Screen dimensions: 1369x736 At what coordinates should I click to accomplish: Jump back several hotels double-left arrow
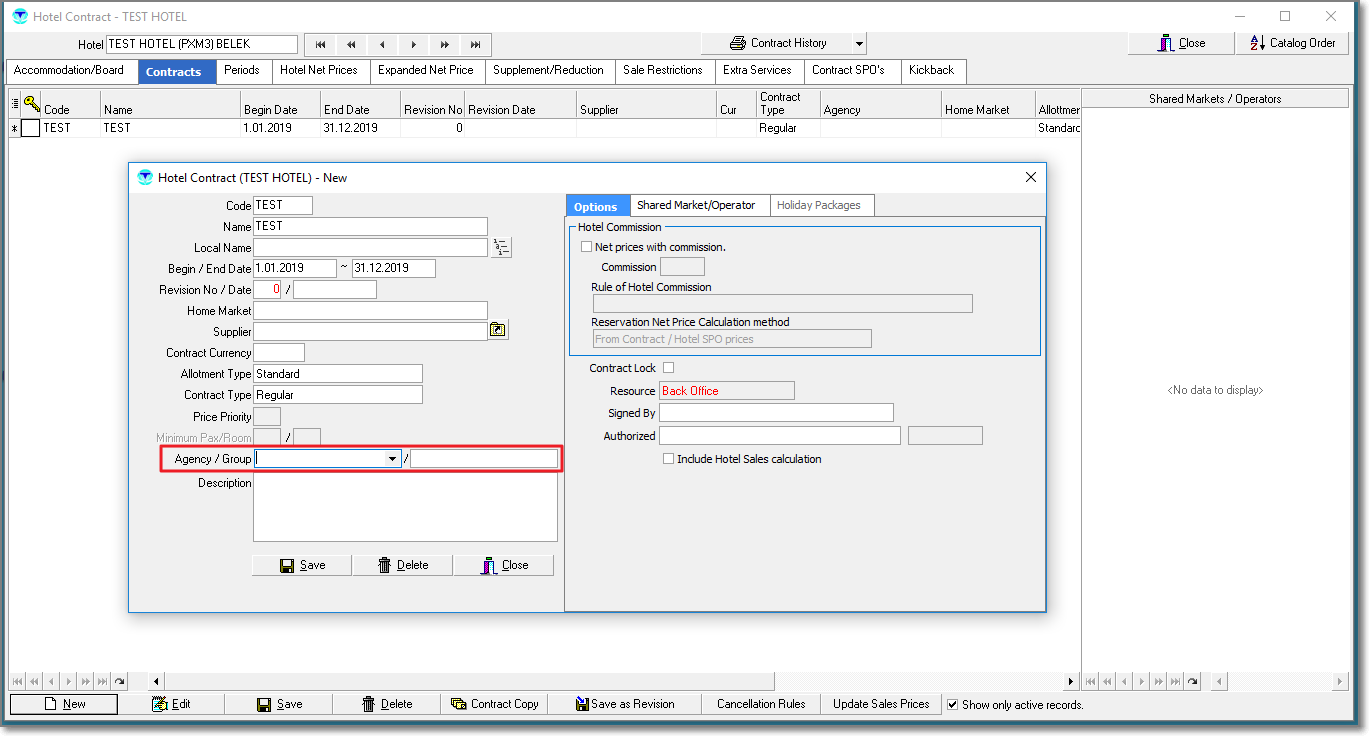(x=351, y=45)
